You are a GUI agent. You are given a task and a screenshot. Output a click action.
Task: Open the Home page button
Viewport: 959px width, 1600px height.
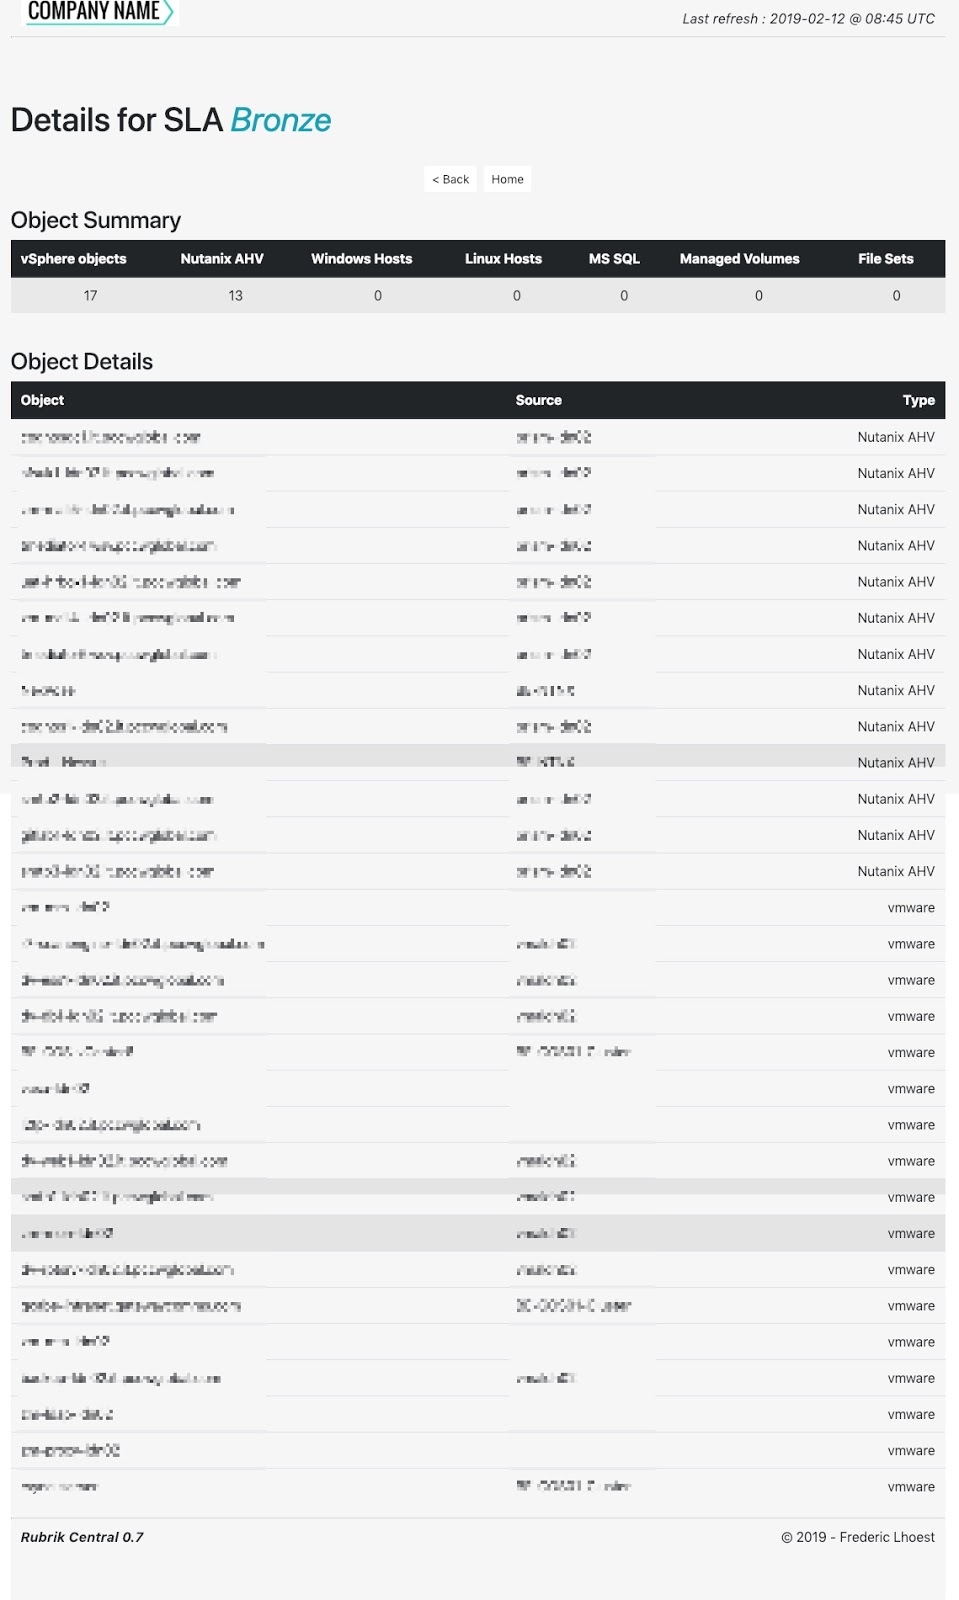coord(507,179)
